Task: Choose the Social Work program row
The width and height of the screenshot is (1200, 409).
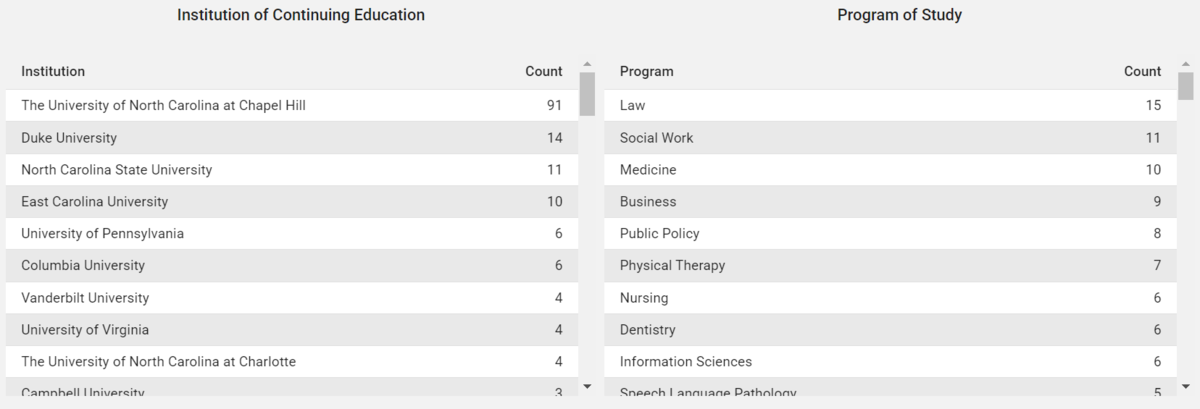Action: pos(891,138)
